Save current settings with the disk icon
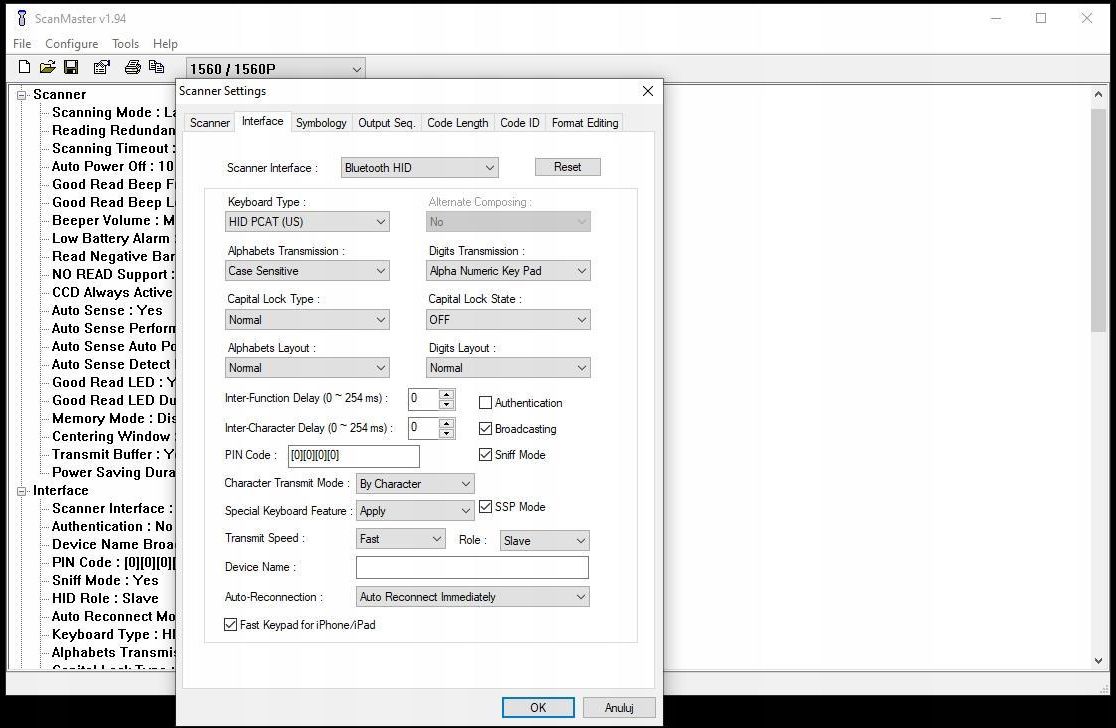Image resolution: width=1116 pixels, height=728 pixels. pyautogui.click(x=71, y=66)
